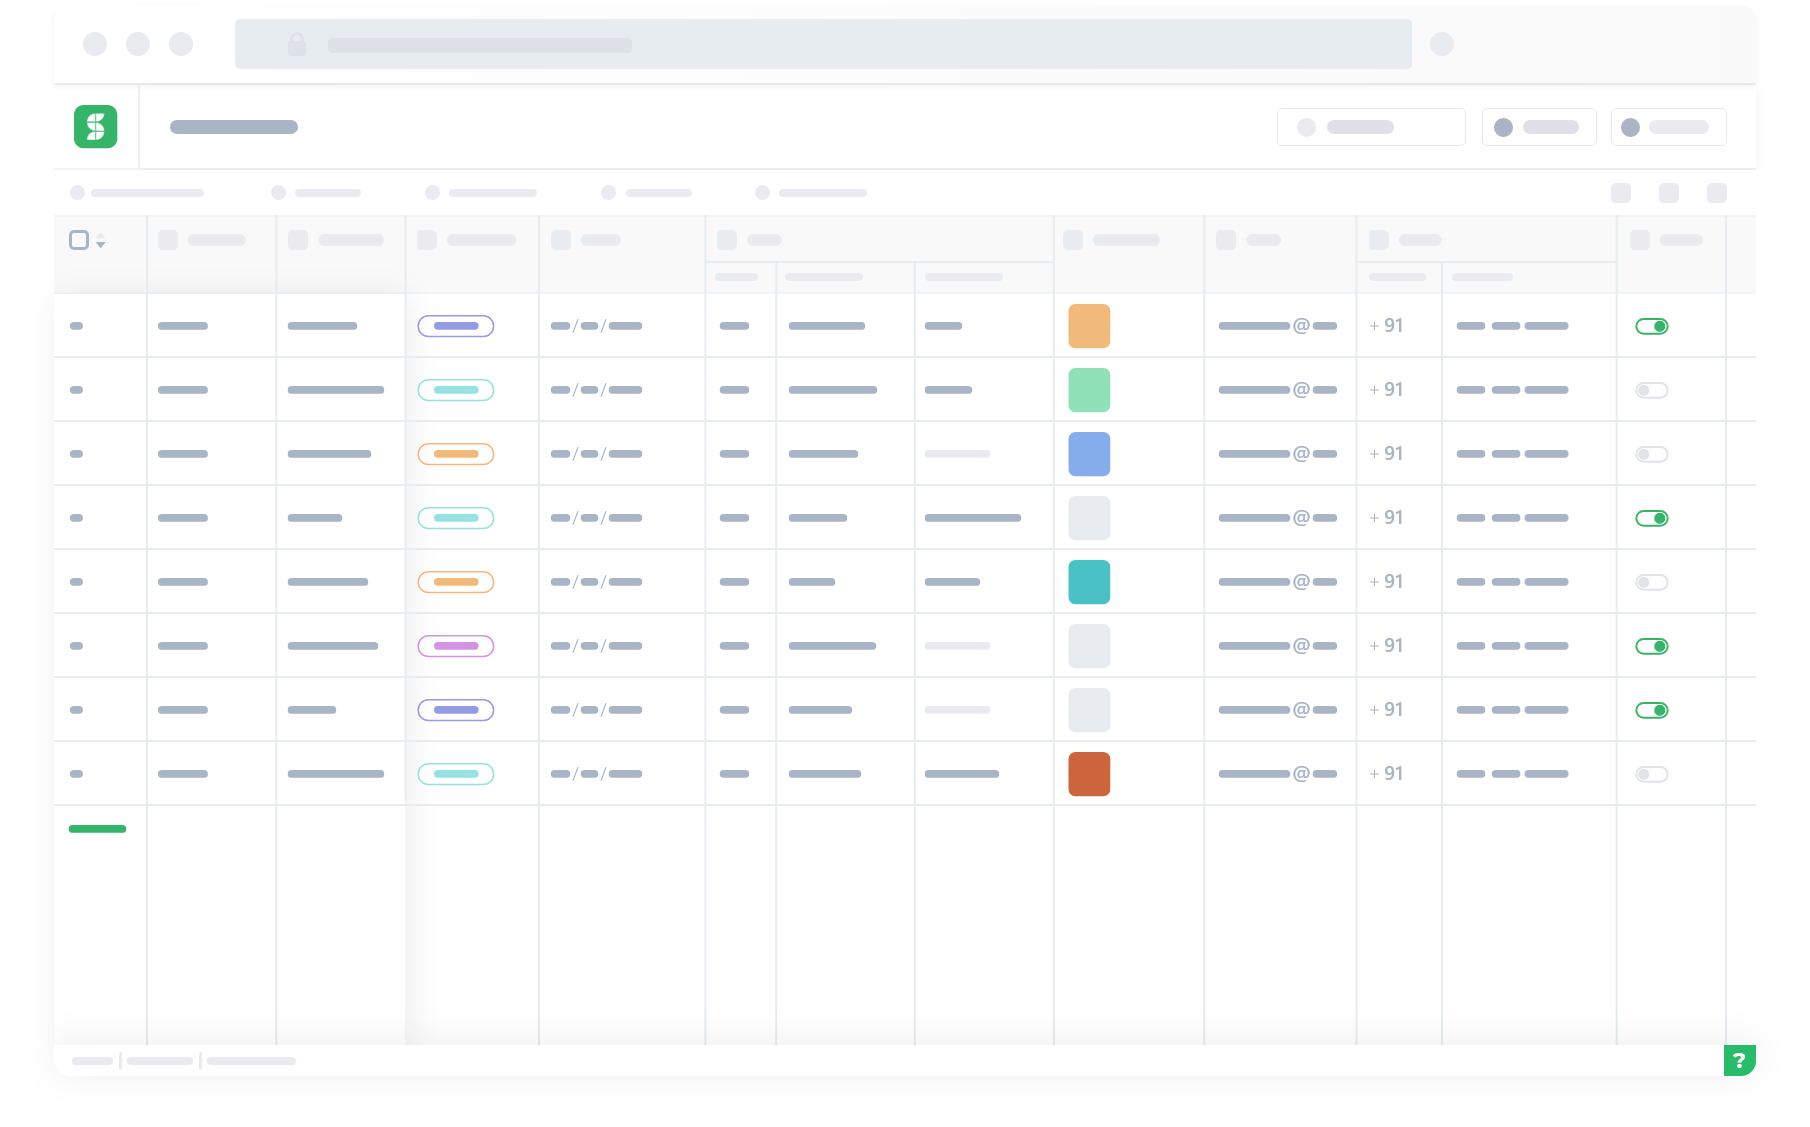Click the @ email cell in first row
This screenshot has width=1810, height=1127.
pyautogui.click(x=1278, y=326)
